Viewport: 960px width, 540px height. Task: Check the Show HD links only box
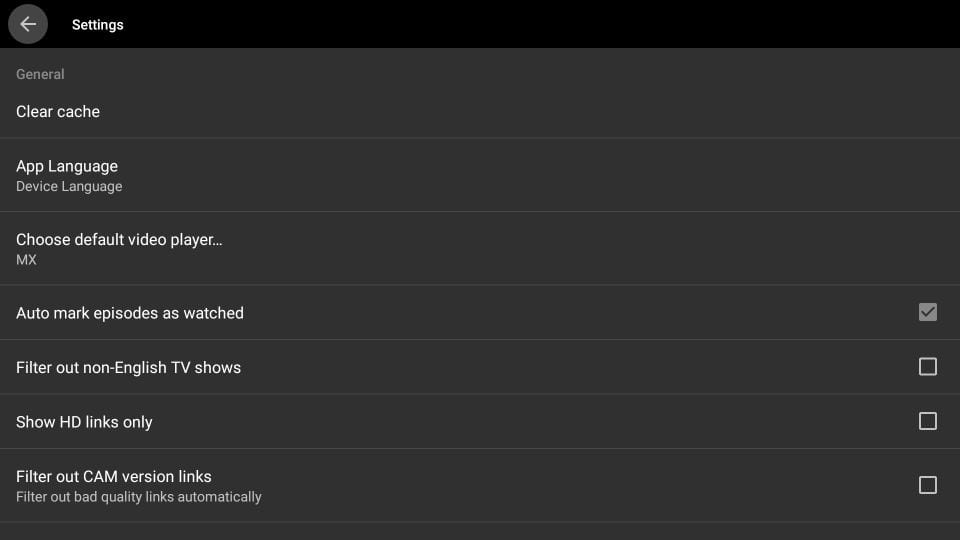coord(927,421)
